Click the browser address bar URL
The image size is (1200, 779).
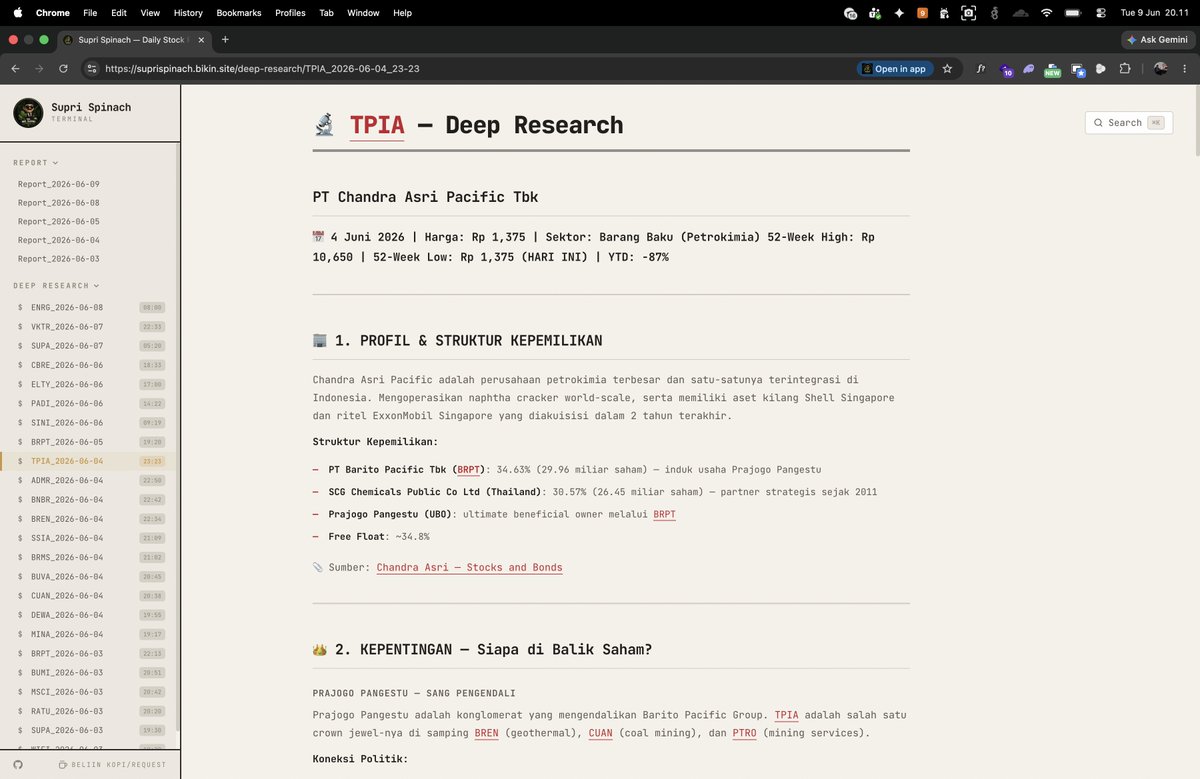pyautogui.click(x=262, y=69)
